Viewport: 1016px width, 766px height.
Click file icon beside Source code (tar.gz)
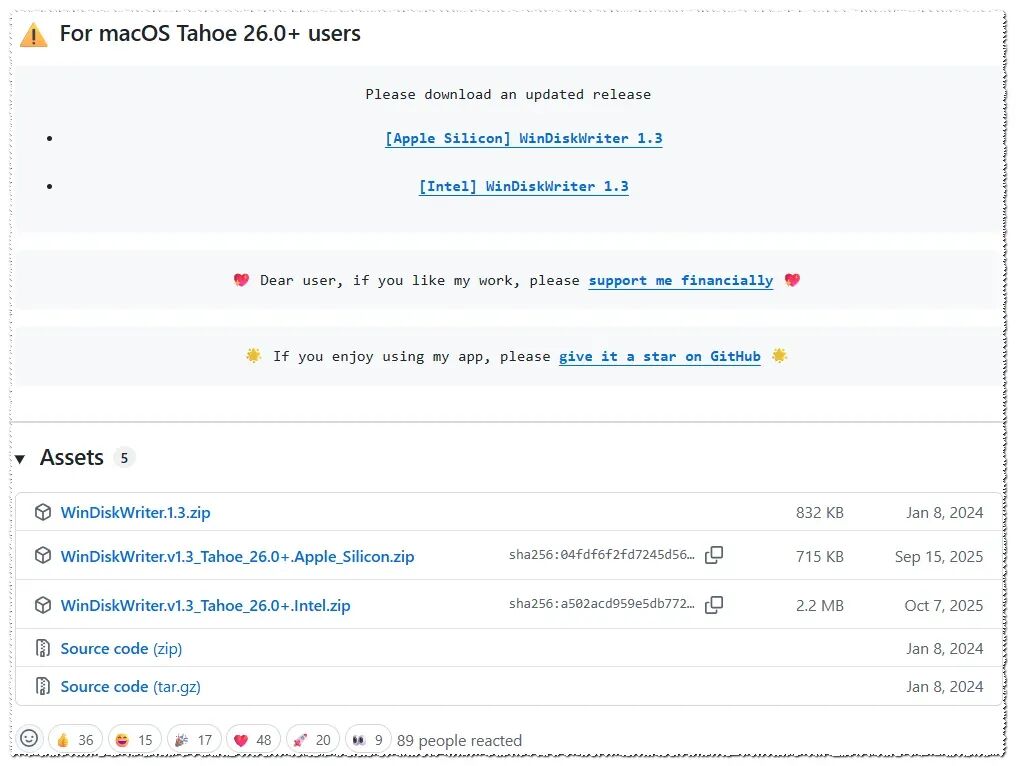point(43,686)
